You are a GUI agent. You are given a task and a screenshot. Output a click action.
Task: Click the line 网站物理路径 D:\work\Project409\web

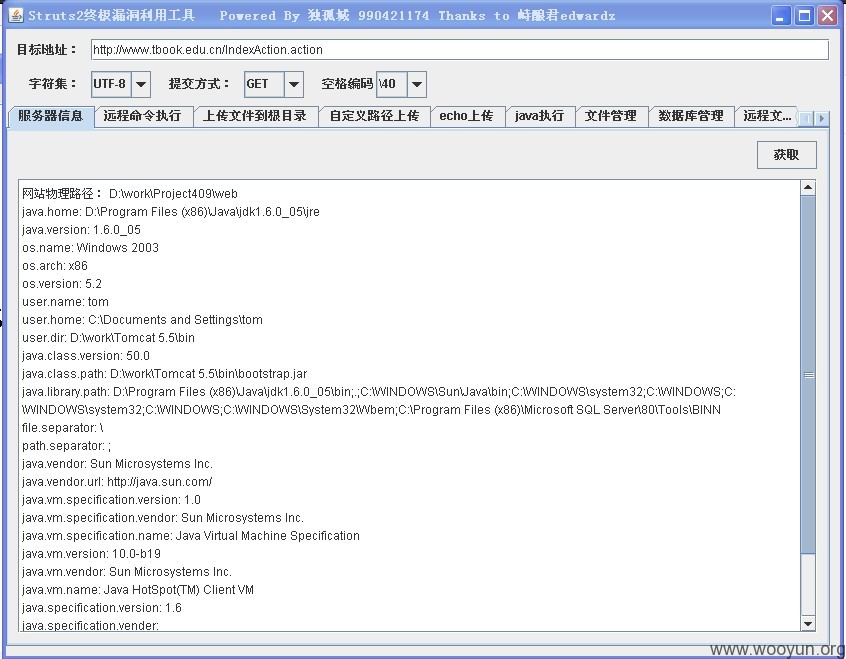(130, 194)
